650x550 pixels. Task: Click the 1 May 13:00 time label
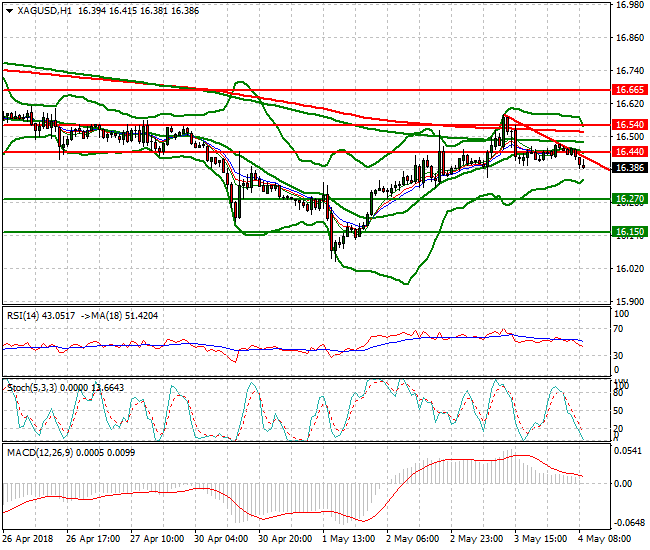(349, 539)
